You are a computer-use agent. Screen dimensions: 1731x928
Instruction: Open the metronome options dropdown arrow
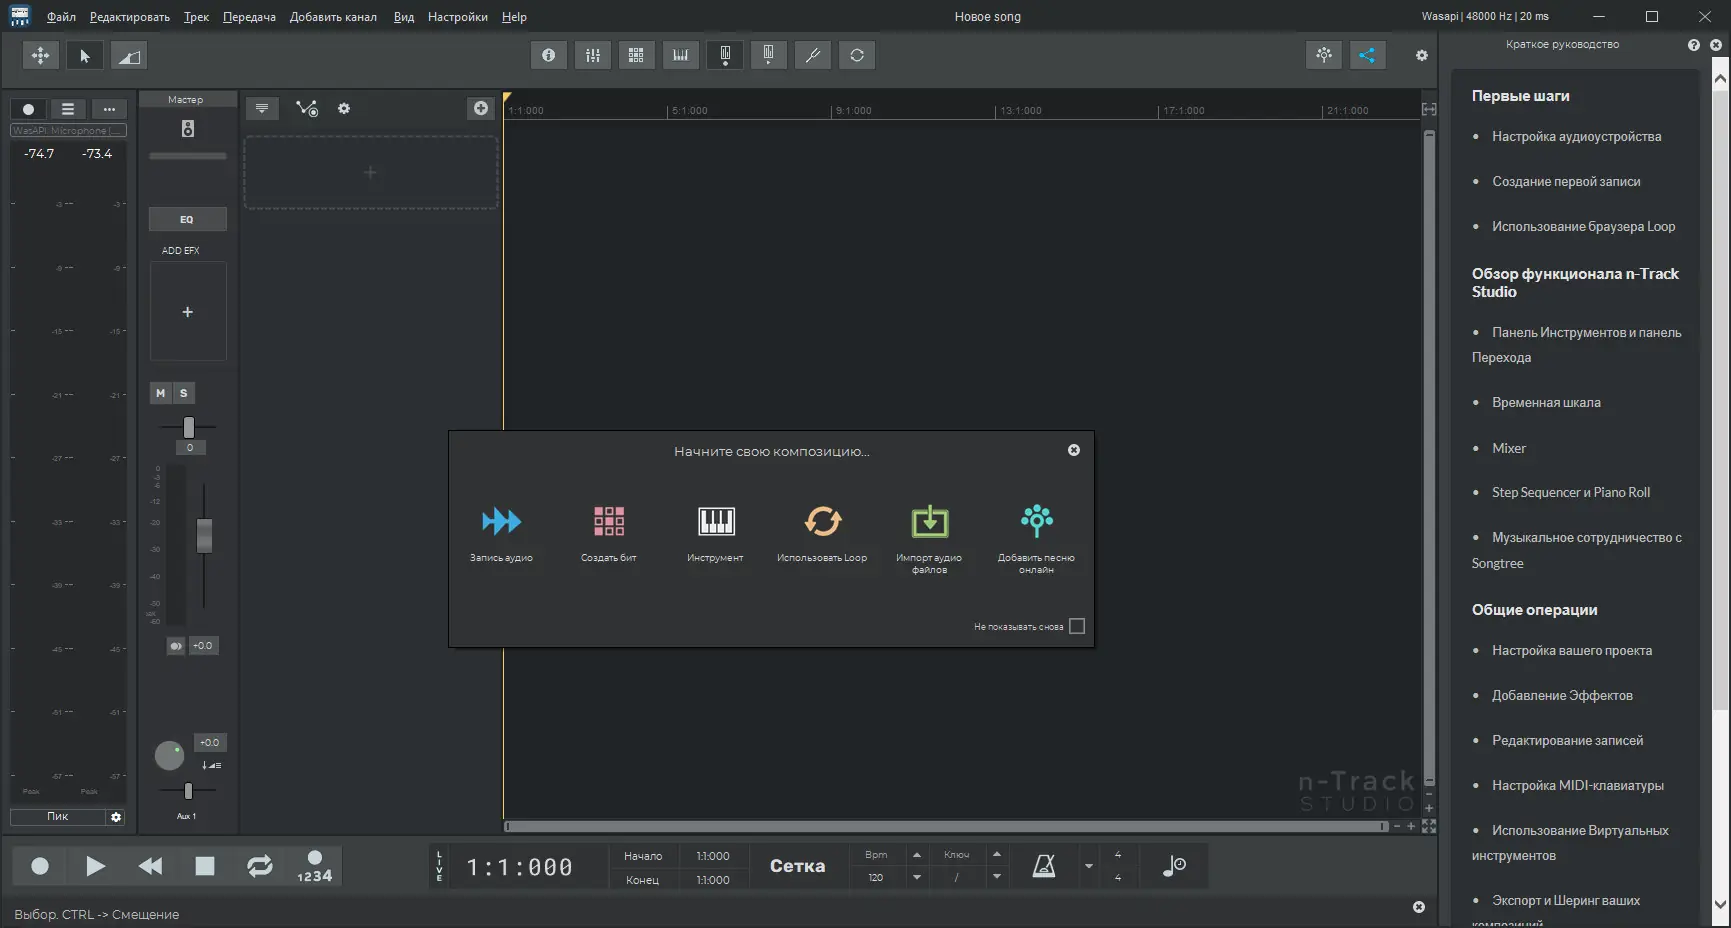(1089, 866)
